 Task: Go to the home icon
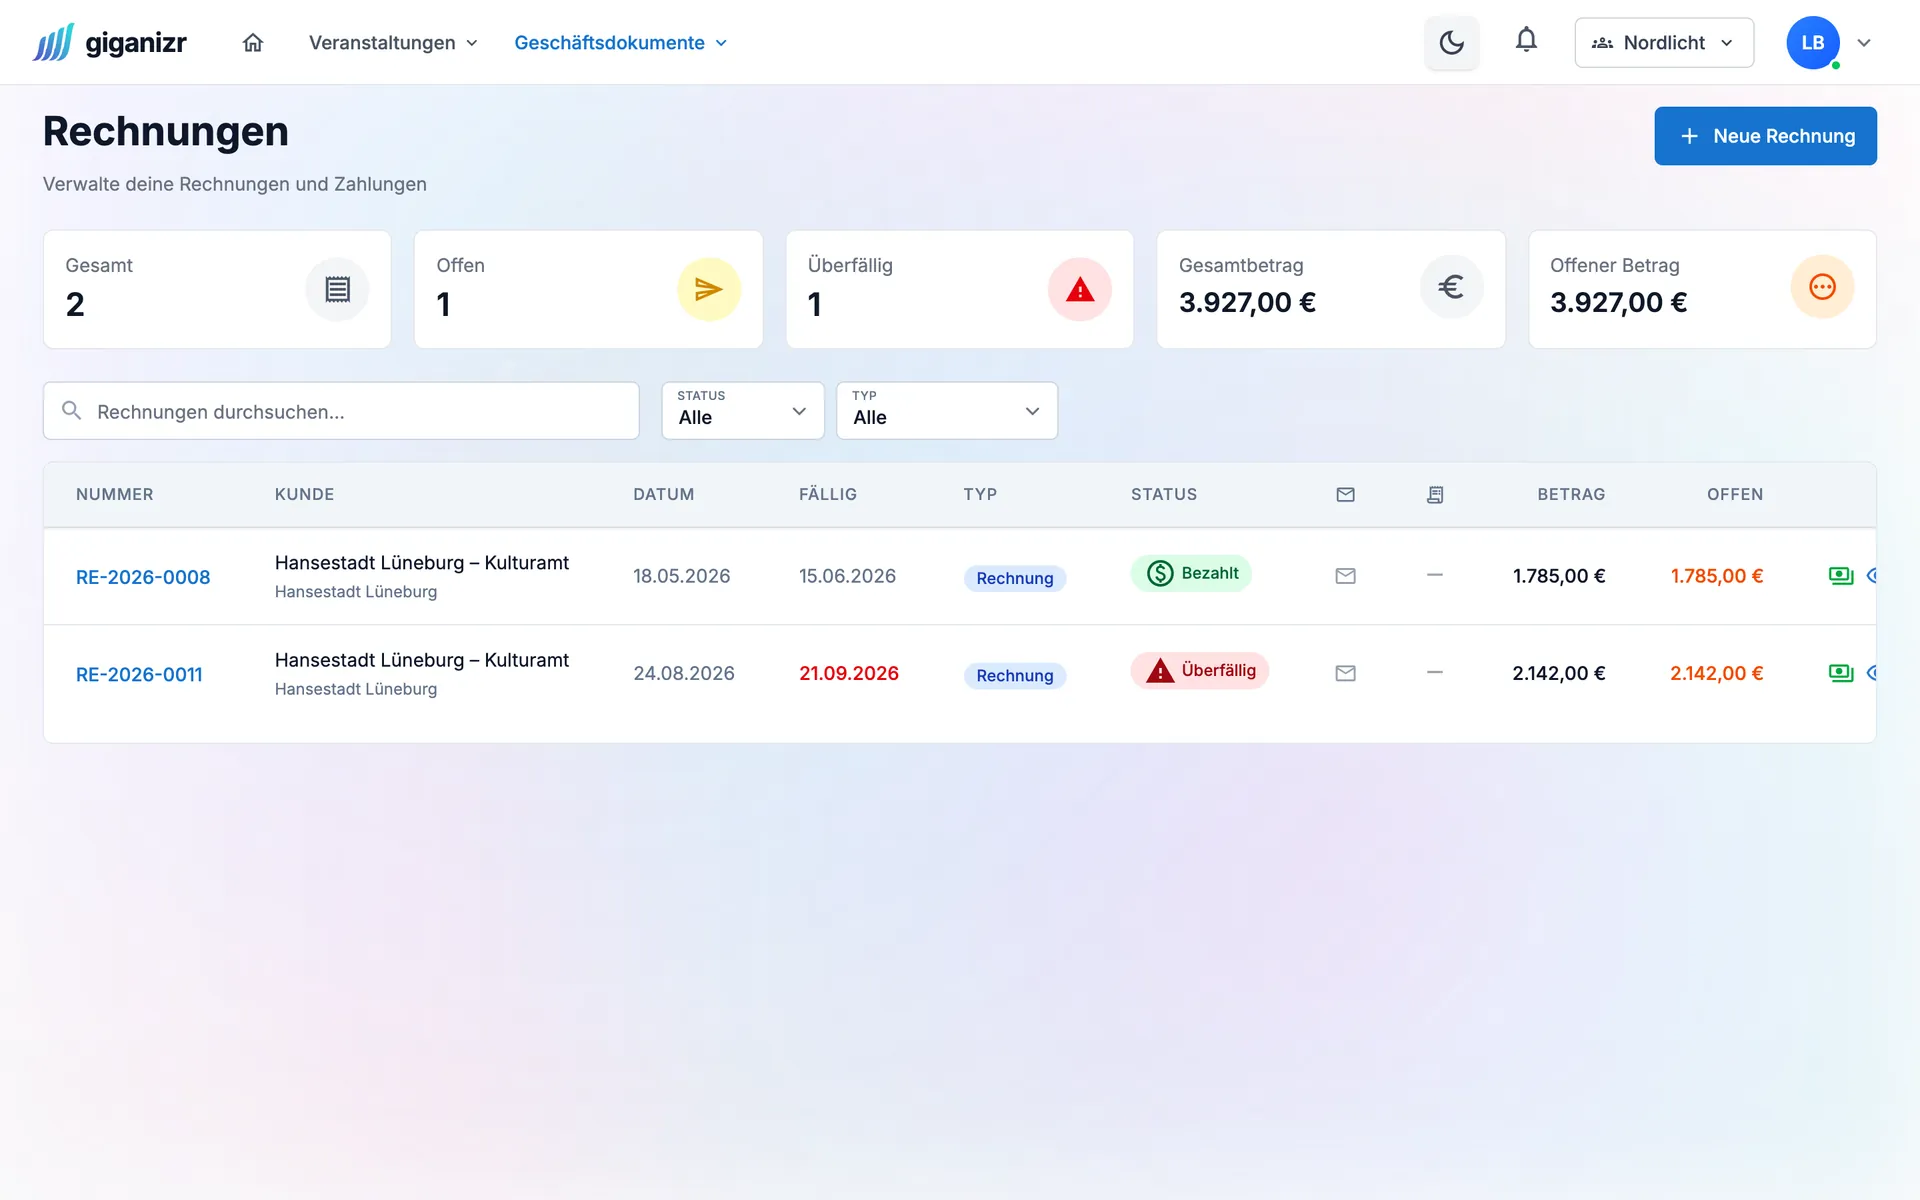point(253,43)
